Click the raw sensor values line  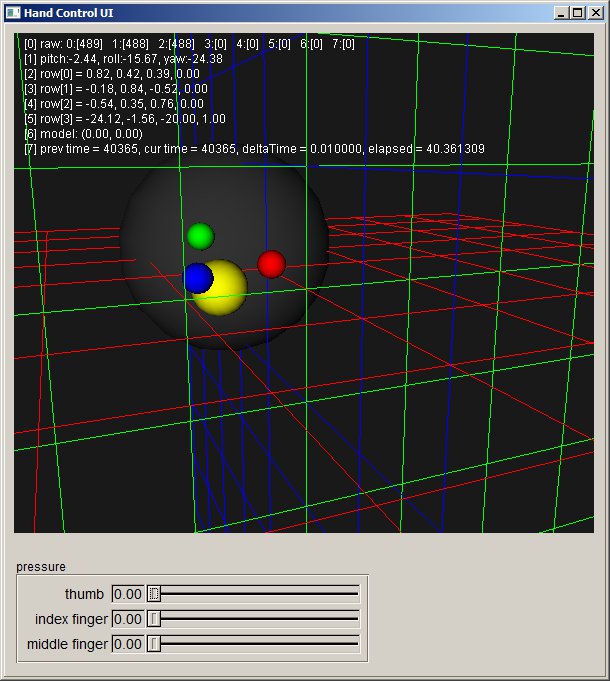coord(188,44)
